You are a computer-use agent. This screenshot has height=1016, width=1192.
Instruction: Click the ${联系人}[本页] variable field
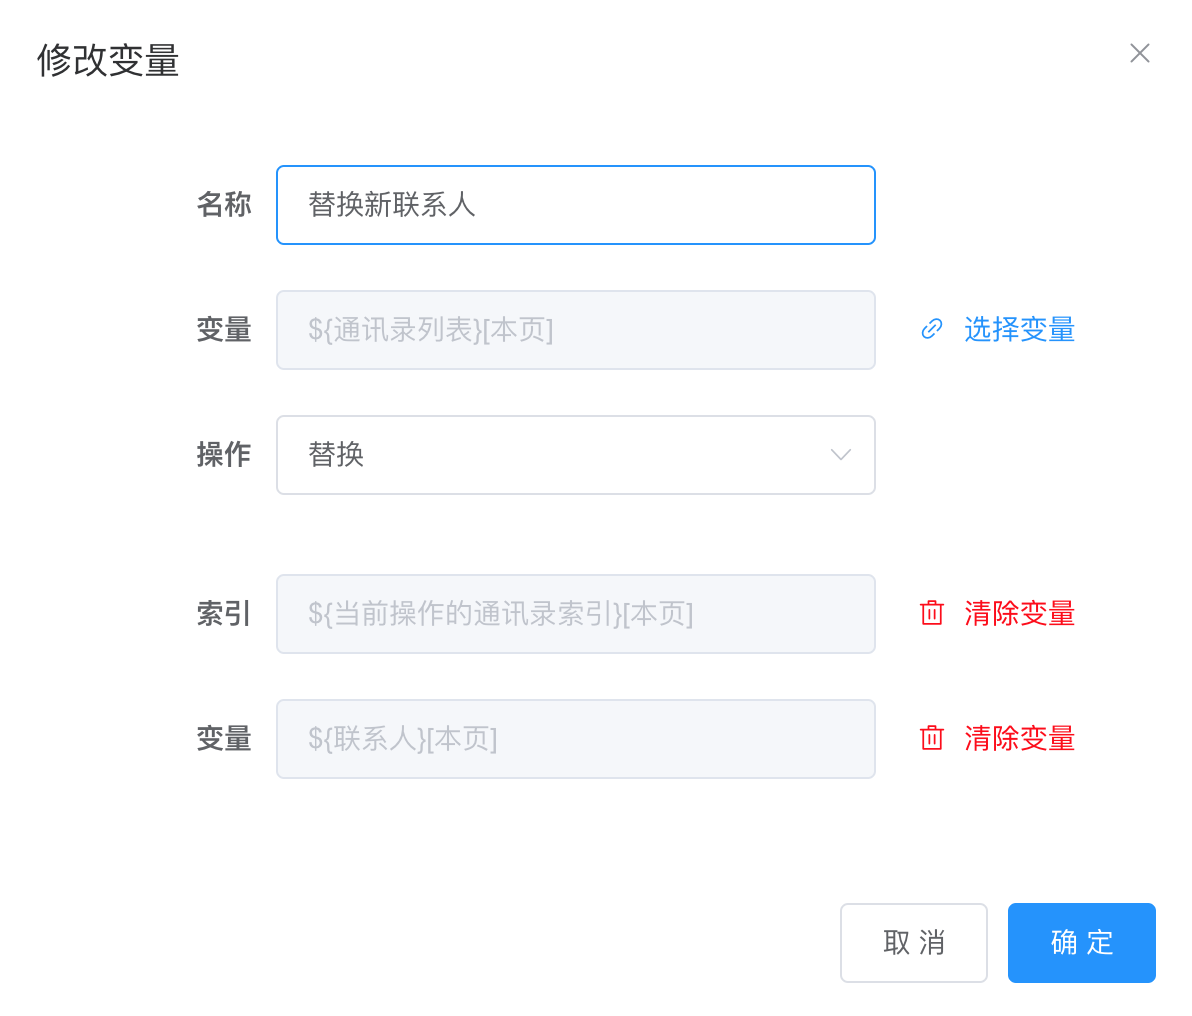point(575,738)
